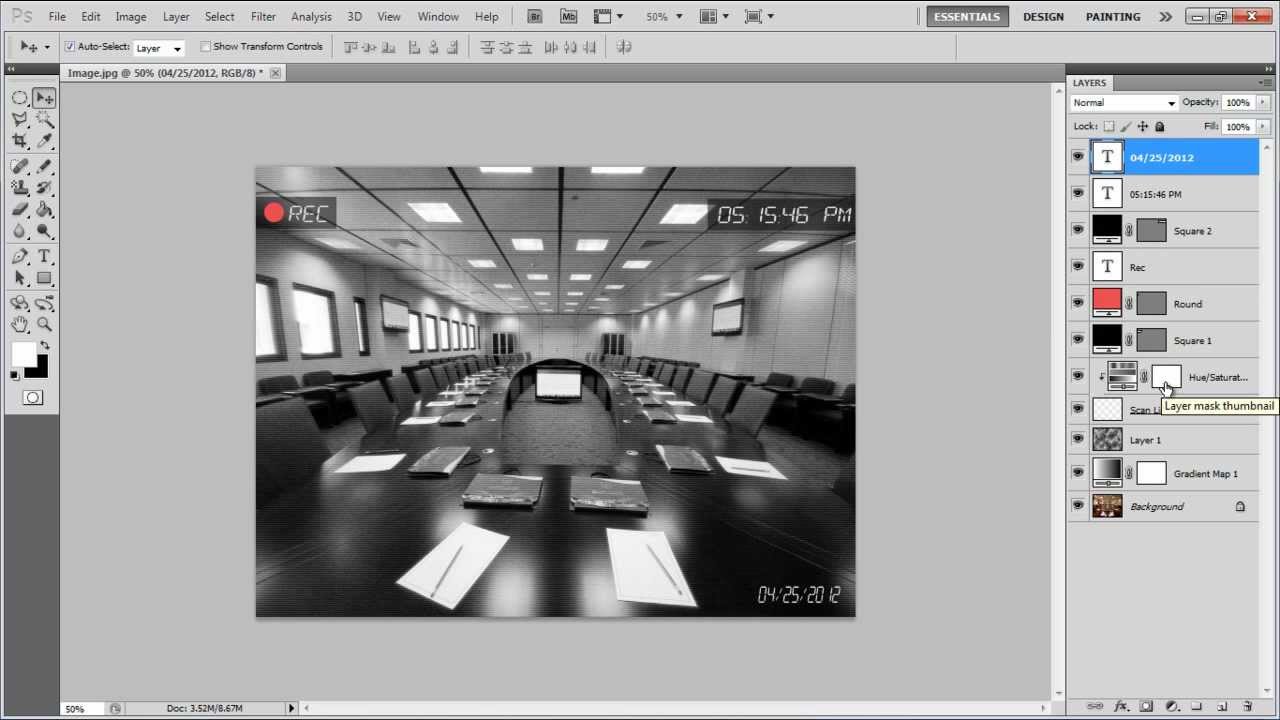Select the Magic Wand tool
Image resolution: width=1280 pixels, height=720 pixels.
click(44, 120)
